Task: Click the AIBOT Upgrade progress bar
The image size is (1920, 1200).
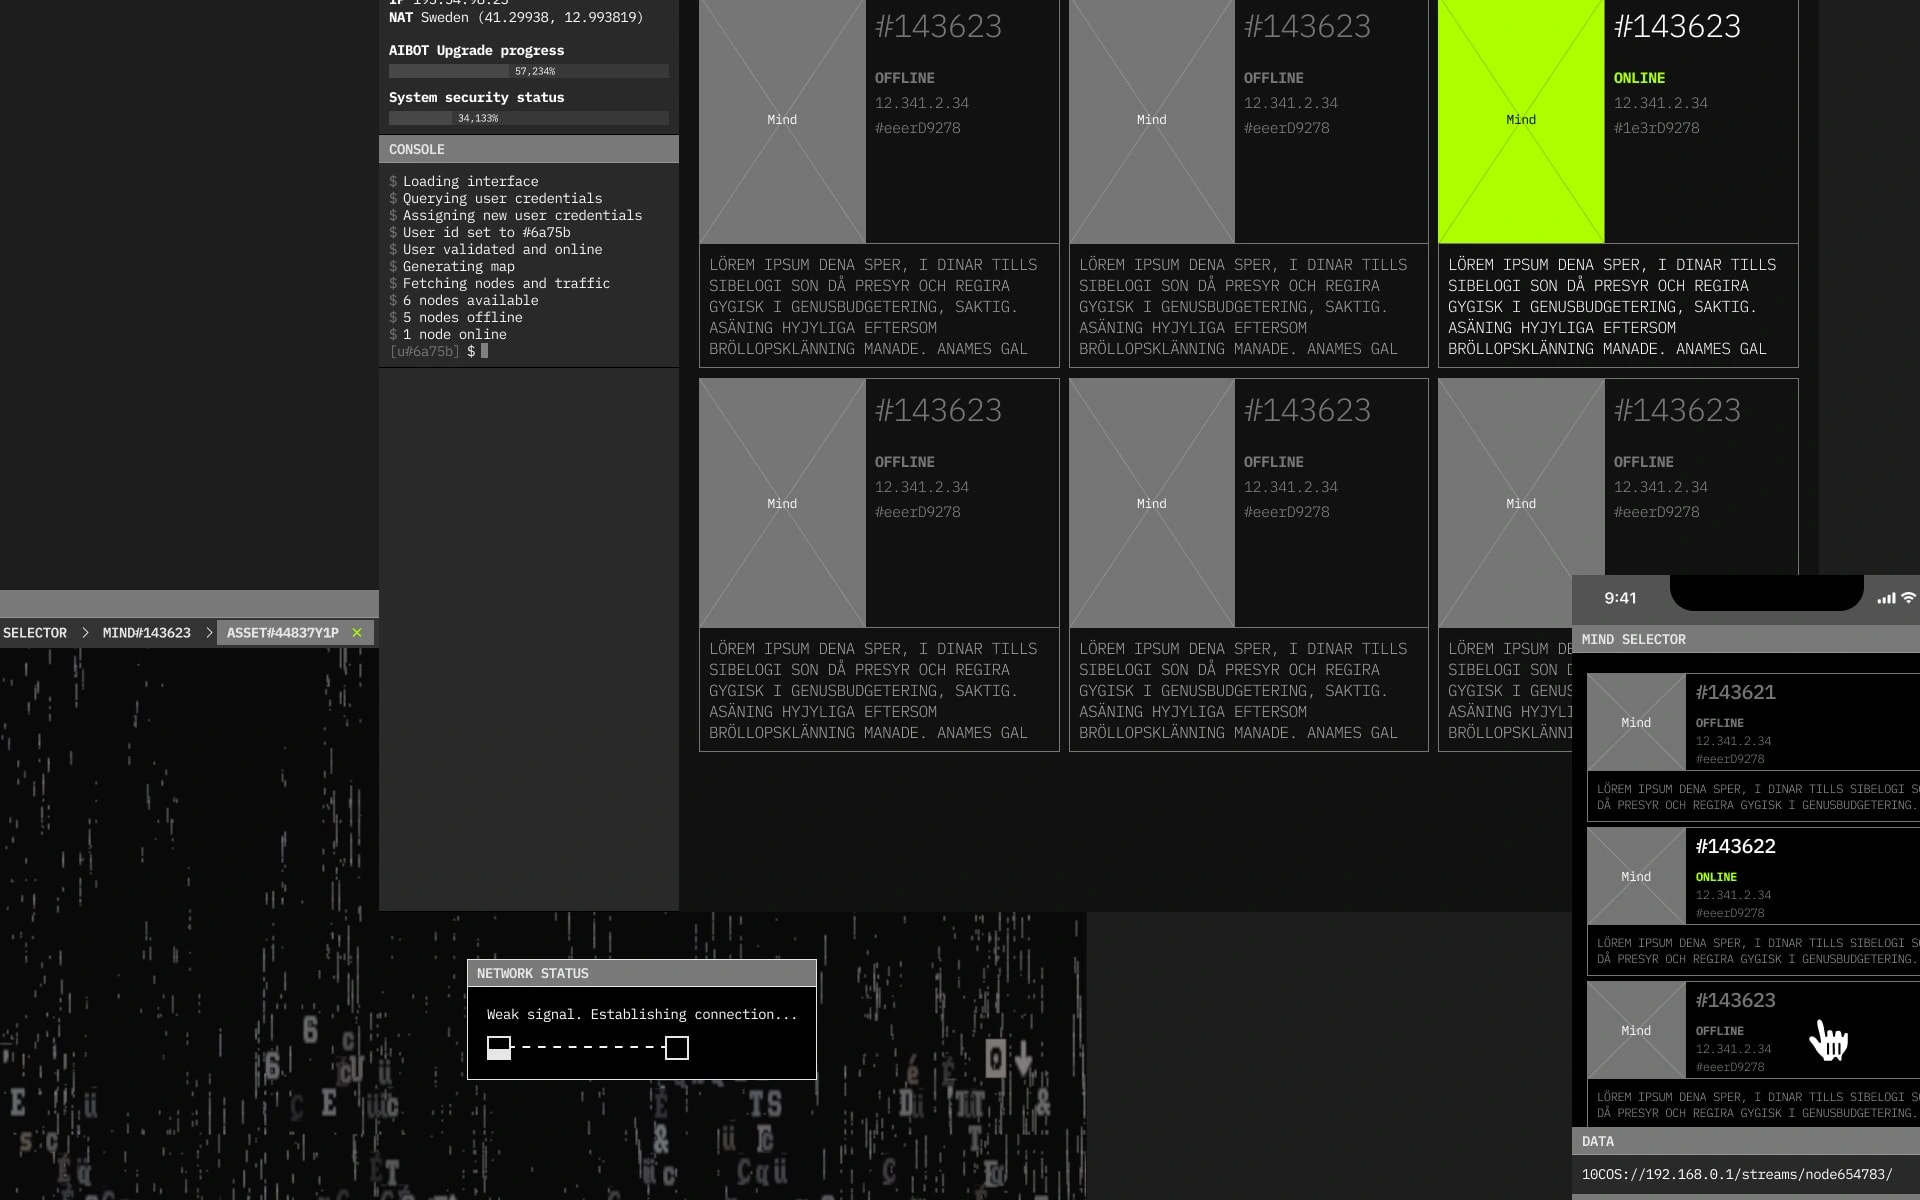Action: [x=528, y=71]
